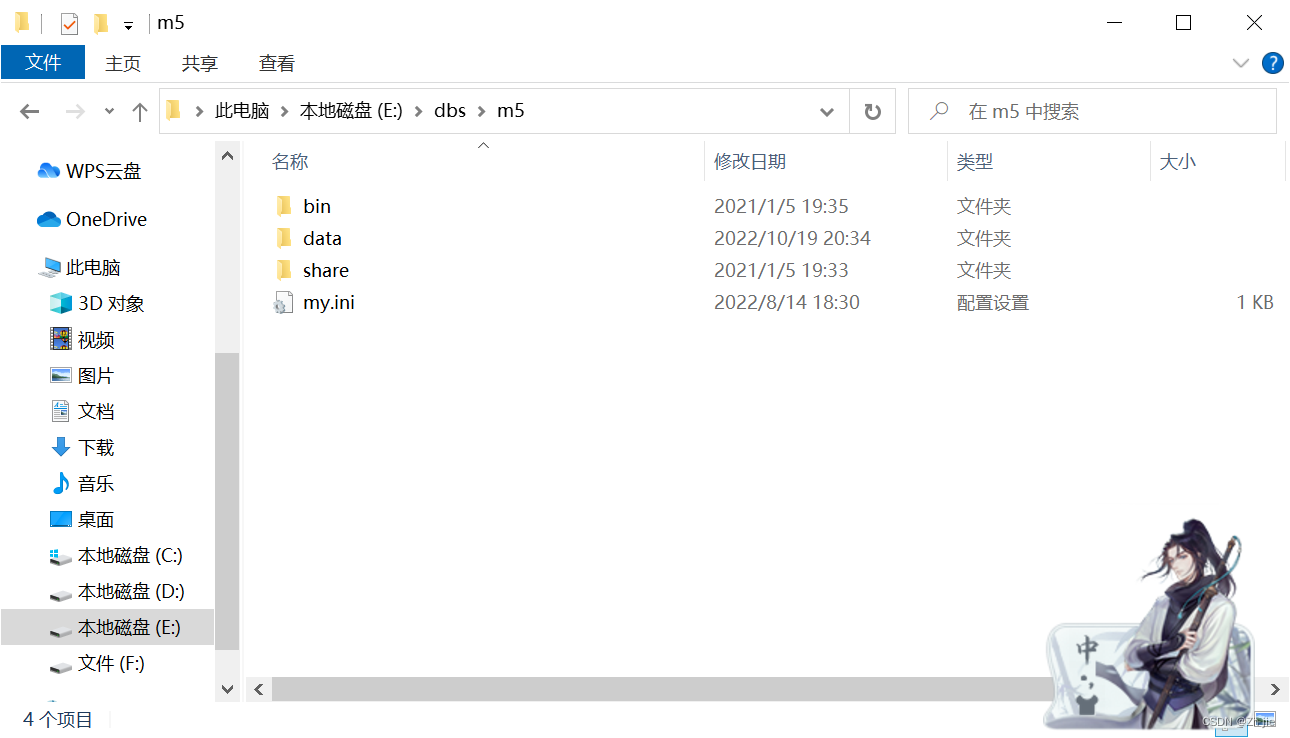Open the quick access toolbar customize dropdown
The image size is (1290, 738).
[129, 25]
